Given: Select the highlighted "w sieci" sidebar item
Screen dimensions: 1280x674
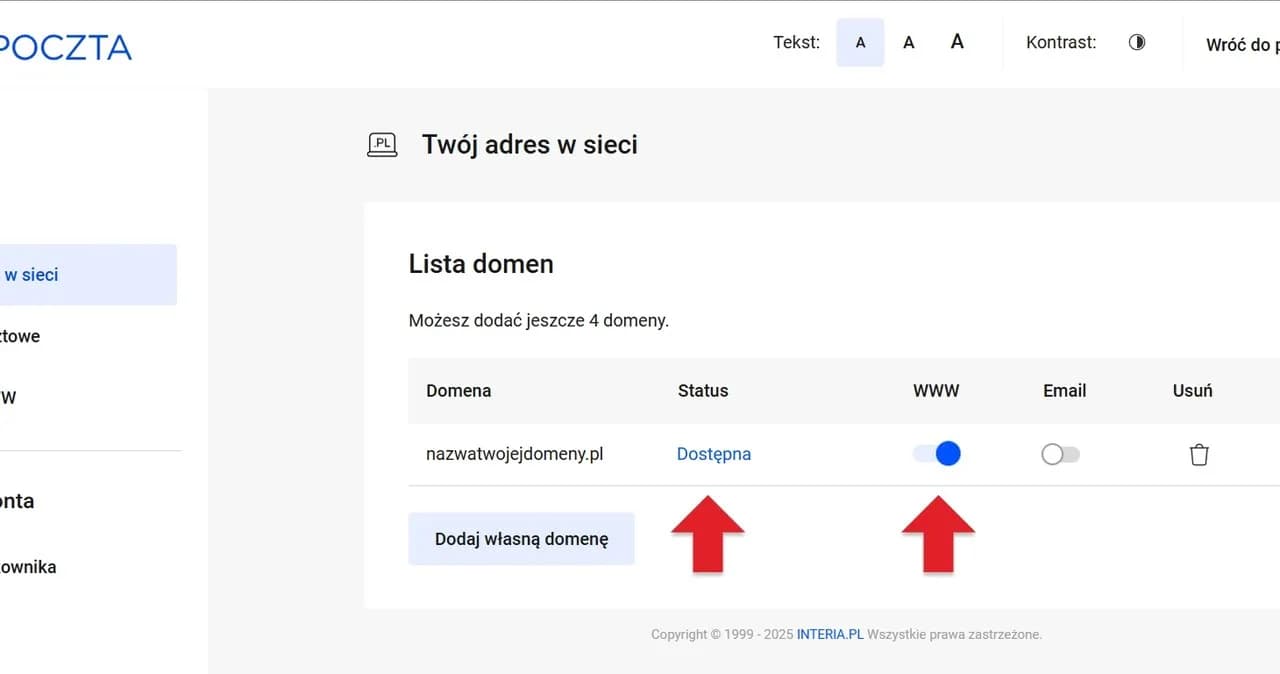Looking at the screenshot, I should [80, 275].
